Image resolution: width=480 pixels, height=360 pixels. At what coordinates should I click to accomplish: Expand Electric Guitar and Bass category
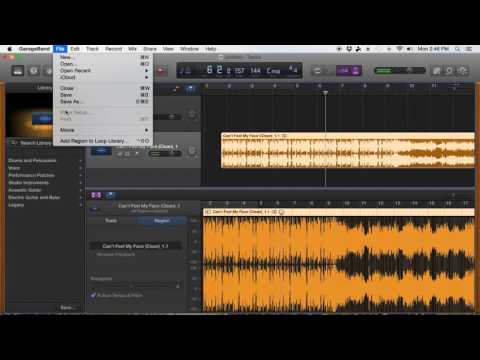45,197
